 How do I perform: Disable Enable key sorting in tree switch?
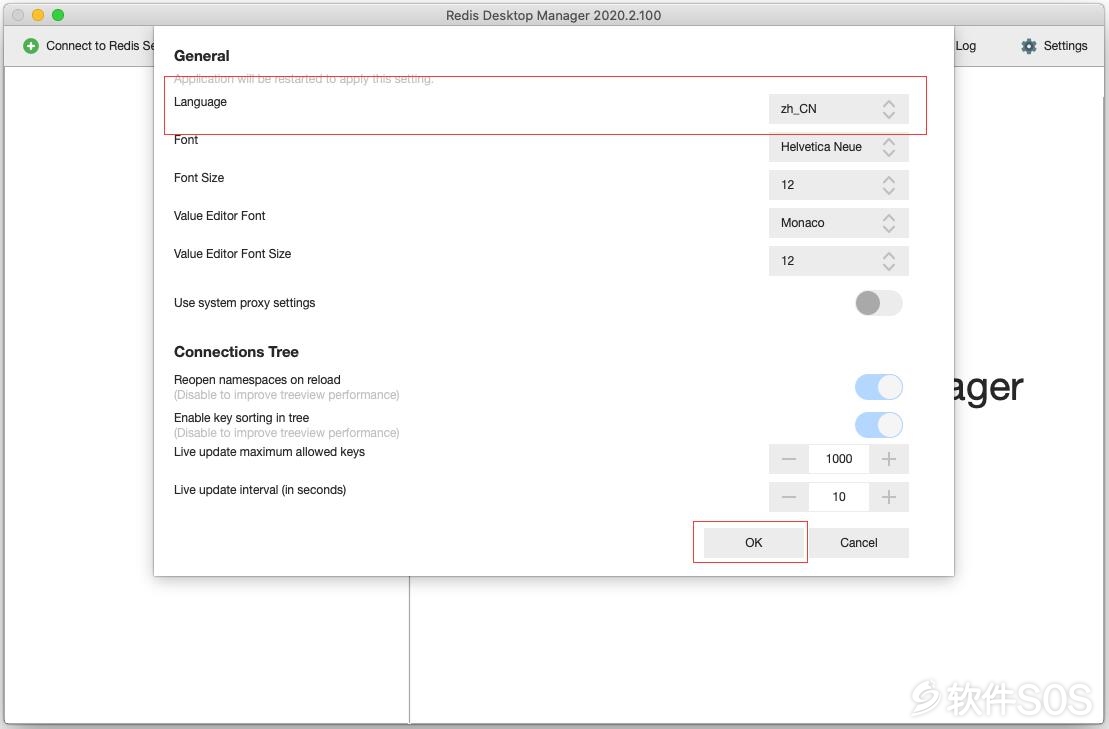(x=878, y=425)
